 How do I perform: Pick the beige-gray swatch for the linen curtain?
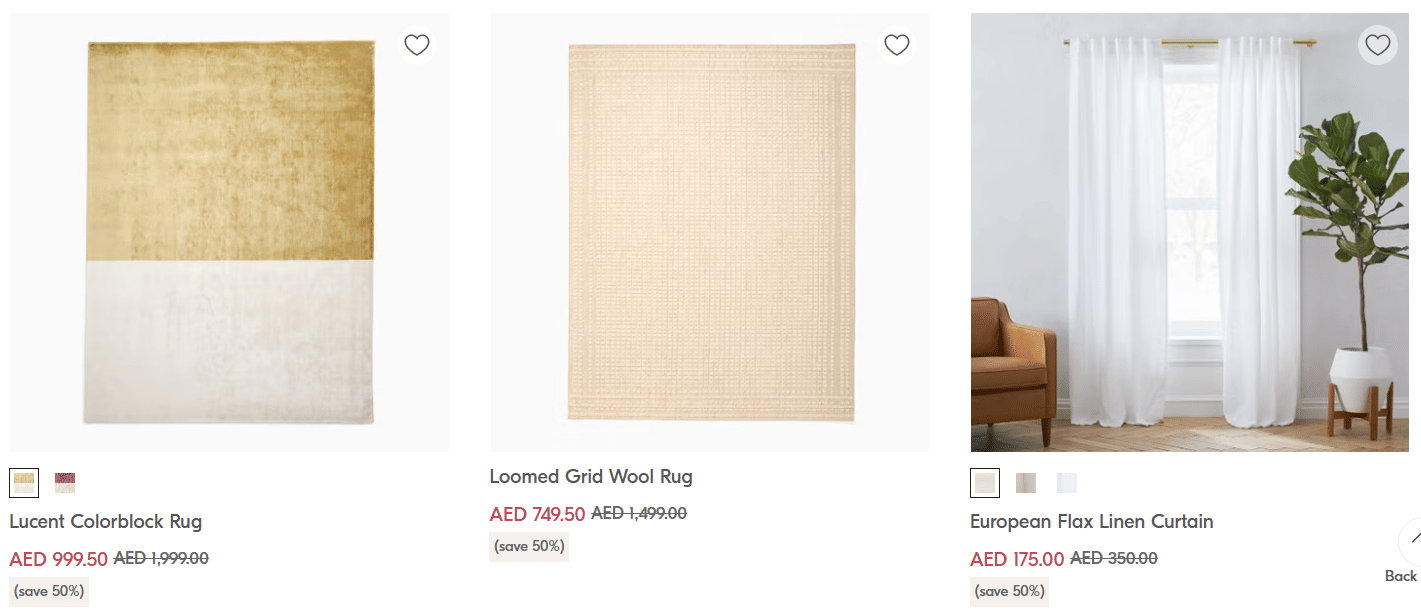1026,483
